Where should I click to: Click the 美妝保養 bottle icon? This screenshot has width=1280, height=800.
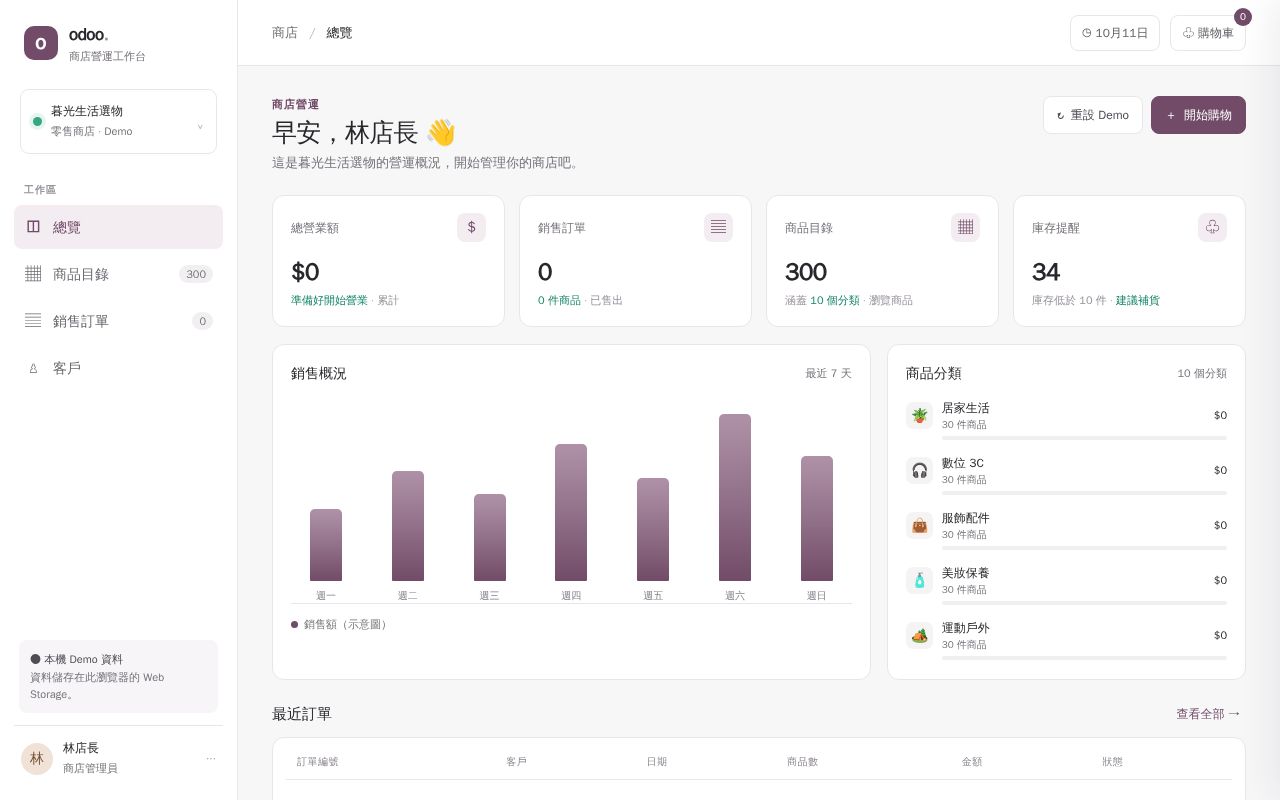coord(919,580)
